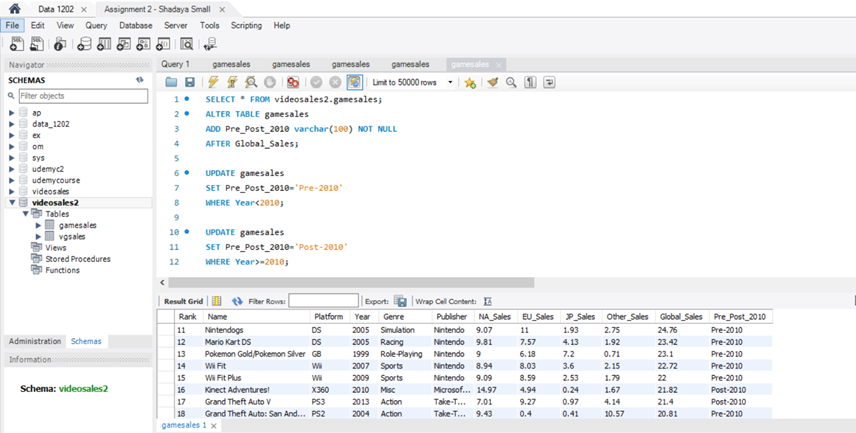Commit the transaction icon
Image resolution: width=856 pixels, height=433 pixels.
click(316, 82)
